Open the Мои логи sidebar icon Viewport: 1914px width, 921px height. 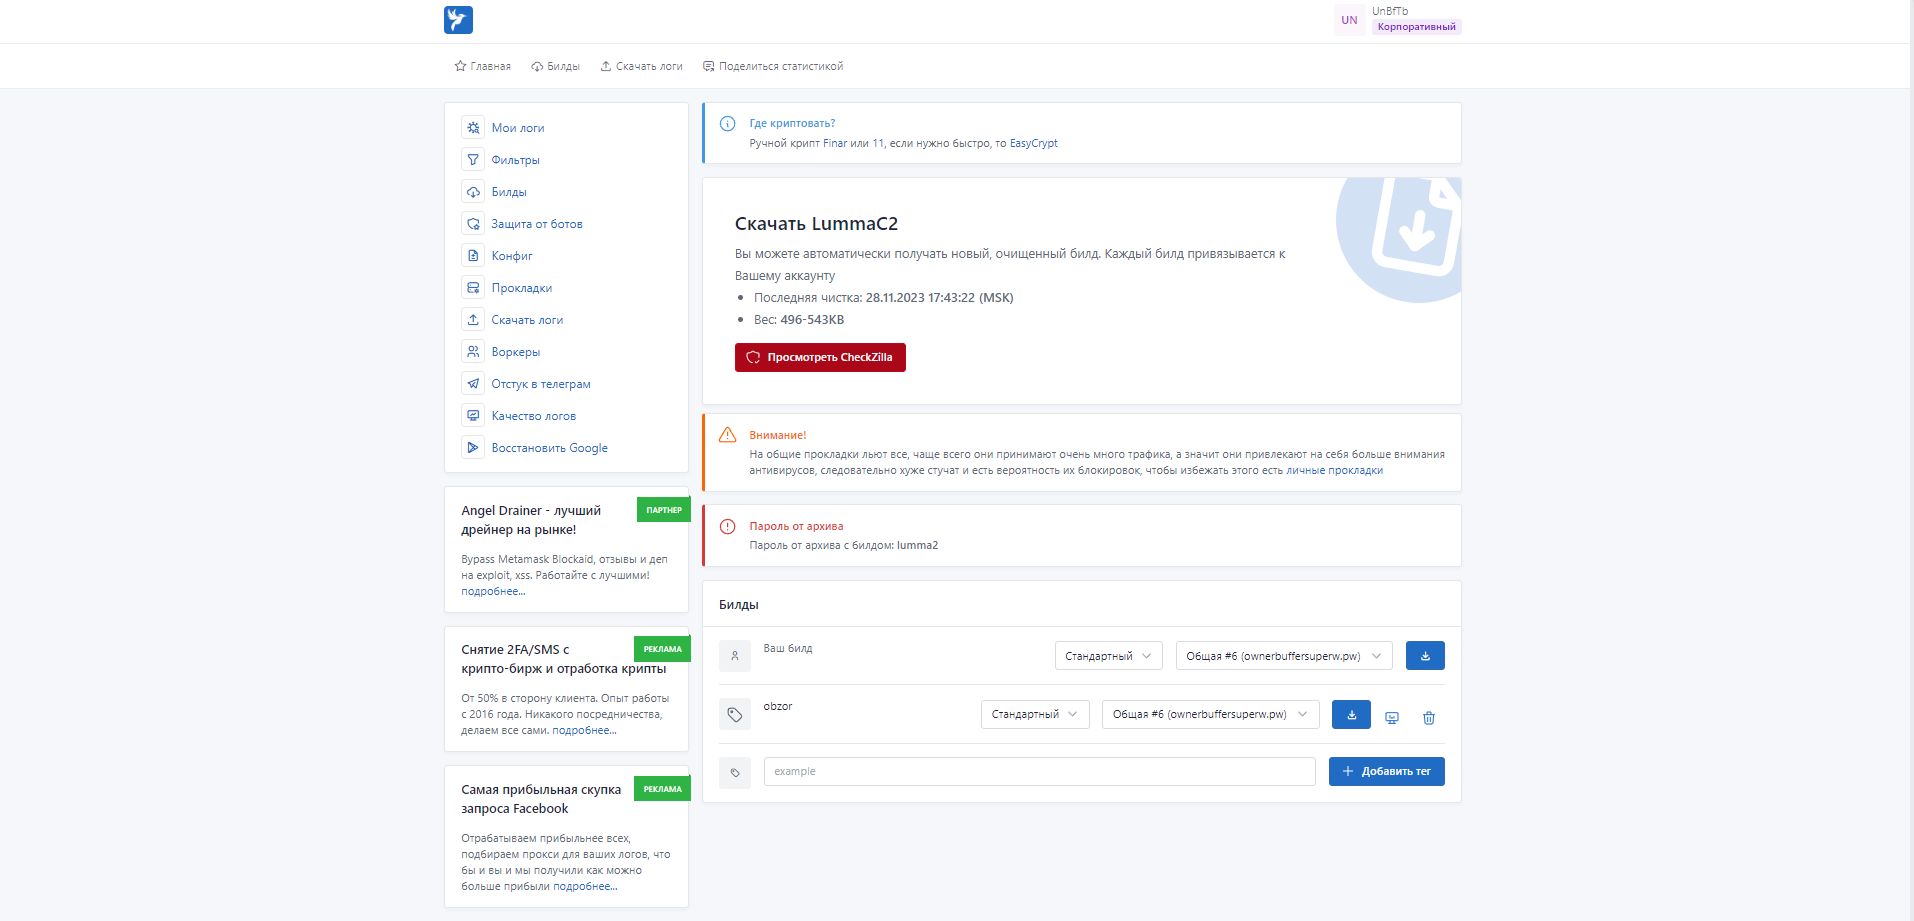473,128
